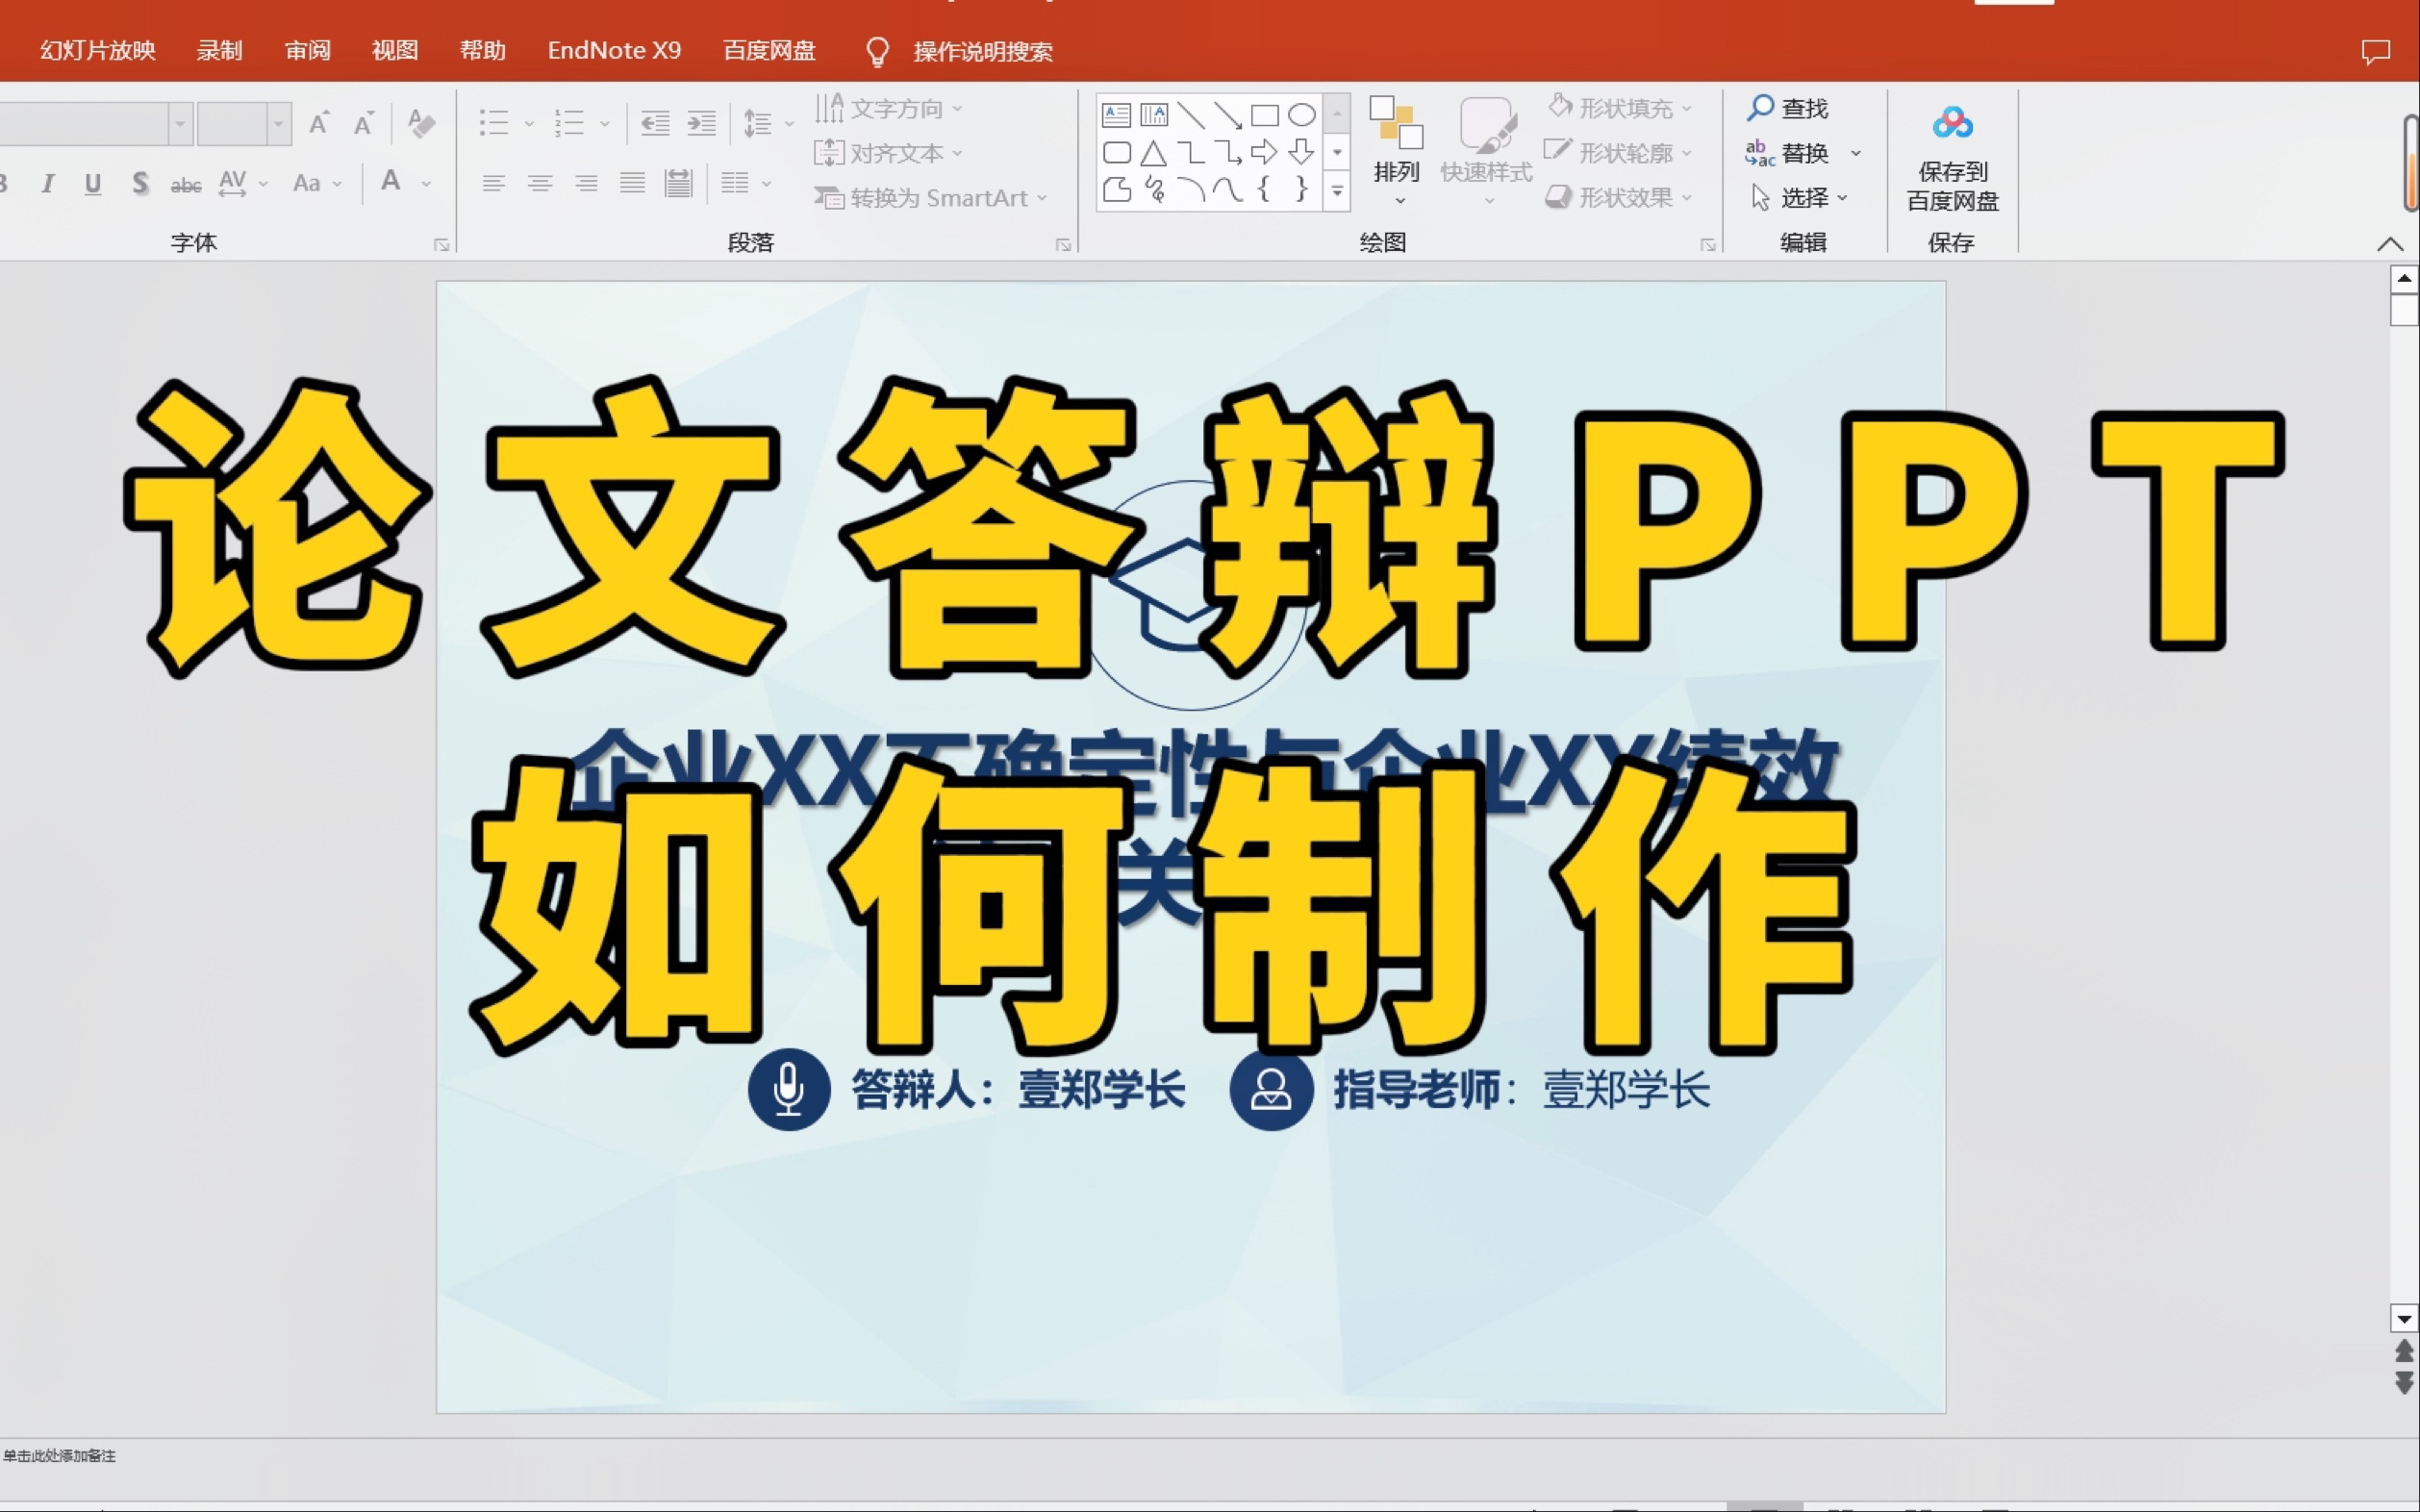This screenshot has height=1512, width=2420.
Task: Toggle bold formatting
Action: [x=5, y=183]
